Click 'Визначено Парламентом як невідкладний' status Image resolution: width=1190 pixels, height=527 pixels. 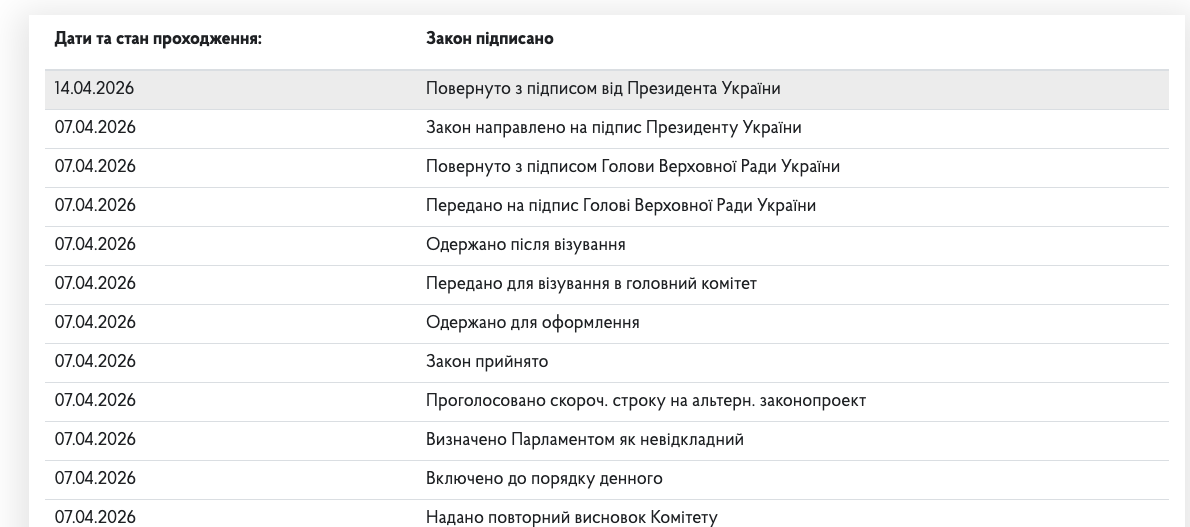point(584,440)
